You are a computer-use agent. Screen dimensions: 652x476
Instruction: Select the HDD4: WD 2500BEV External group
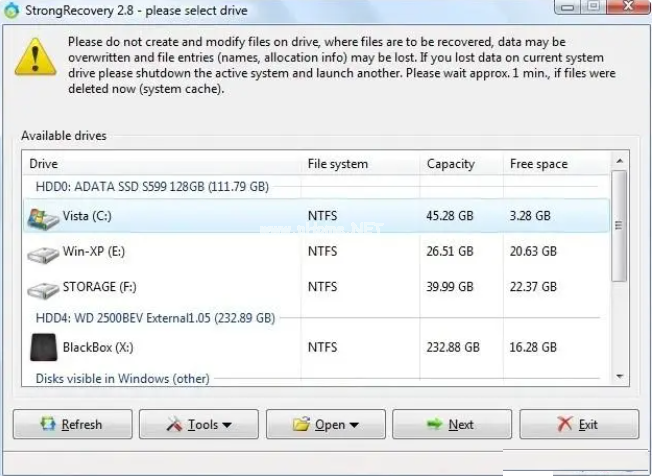155,318
